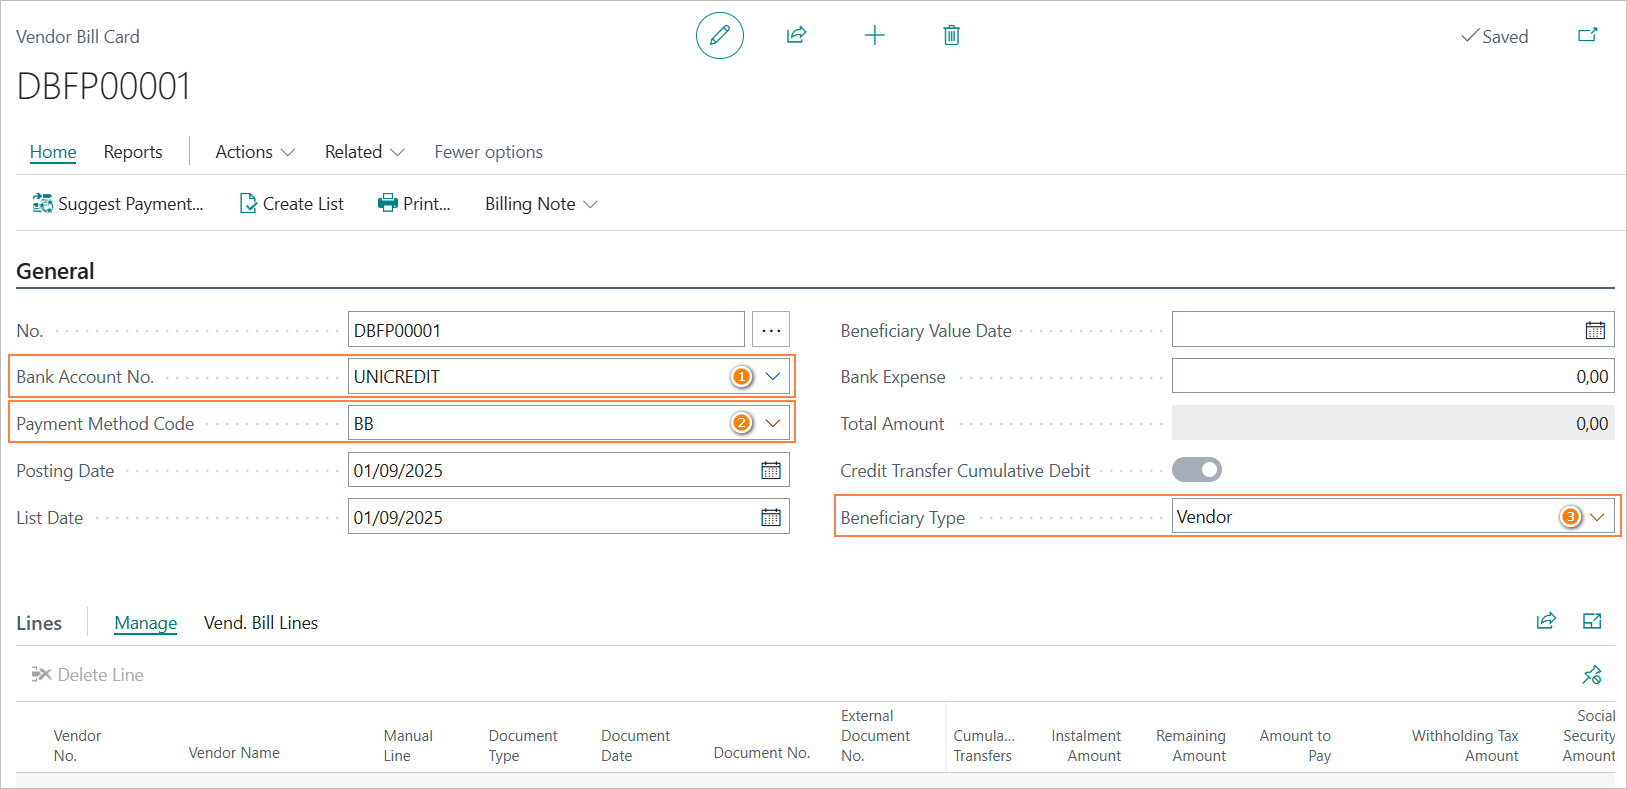Expand the Bank Account No. dropdown
The height and width of the screenshot is (789, 1627).
pos(773,377)
